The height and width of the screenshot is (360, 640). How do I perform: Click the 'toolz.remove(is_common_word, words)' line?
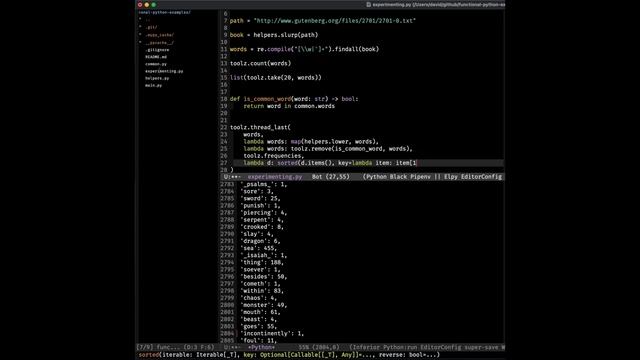[328, 149]
